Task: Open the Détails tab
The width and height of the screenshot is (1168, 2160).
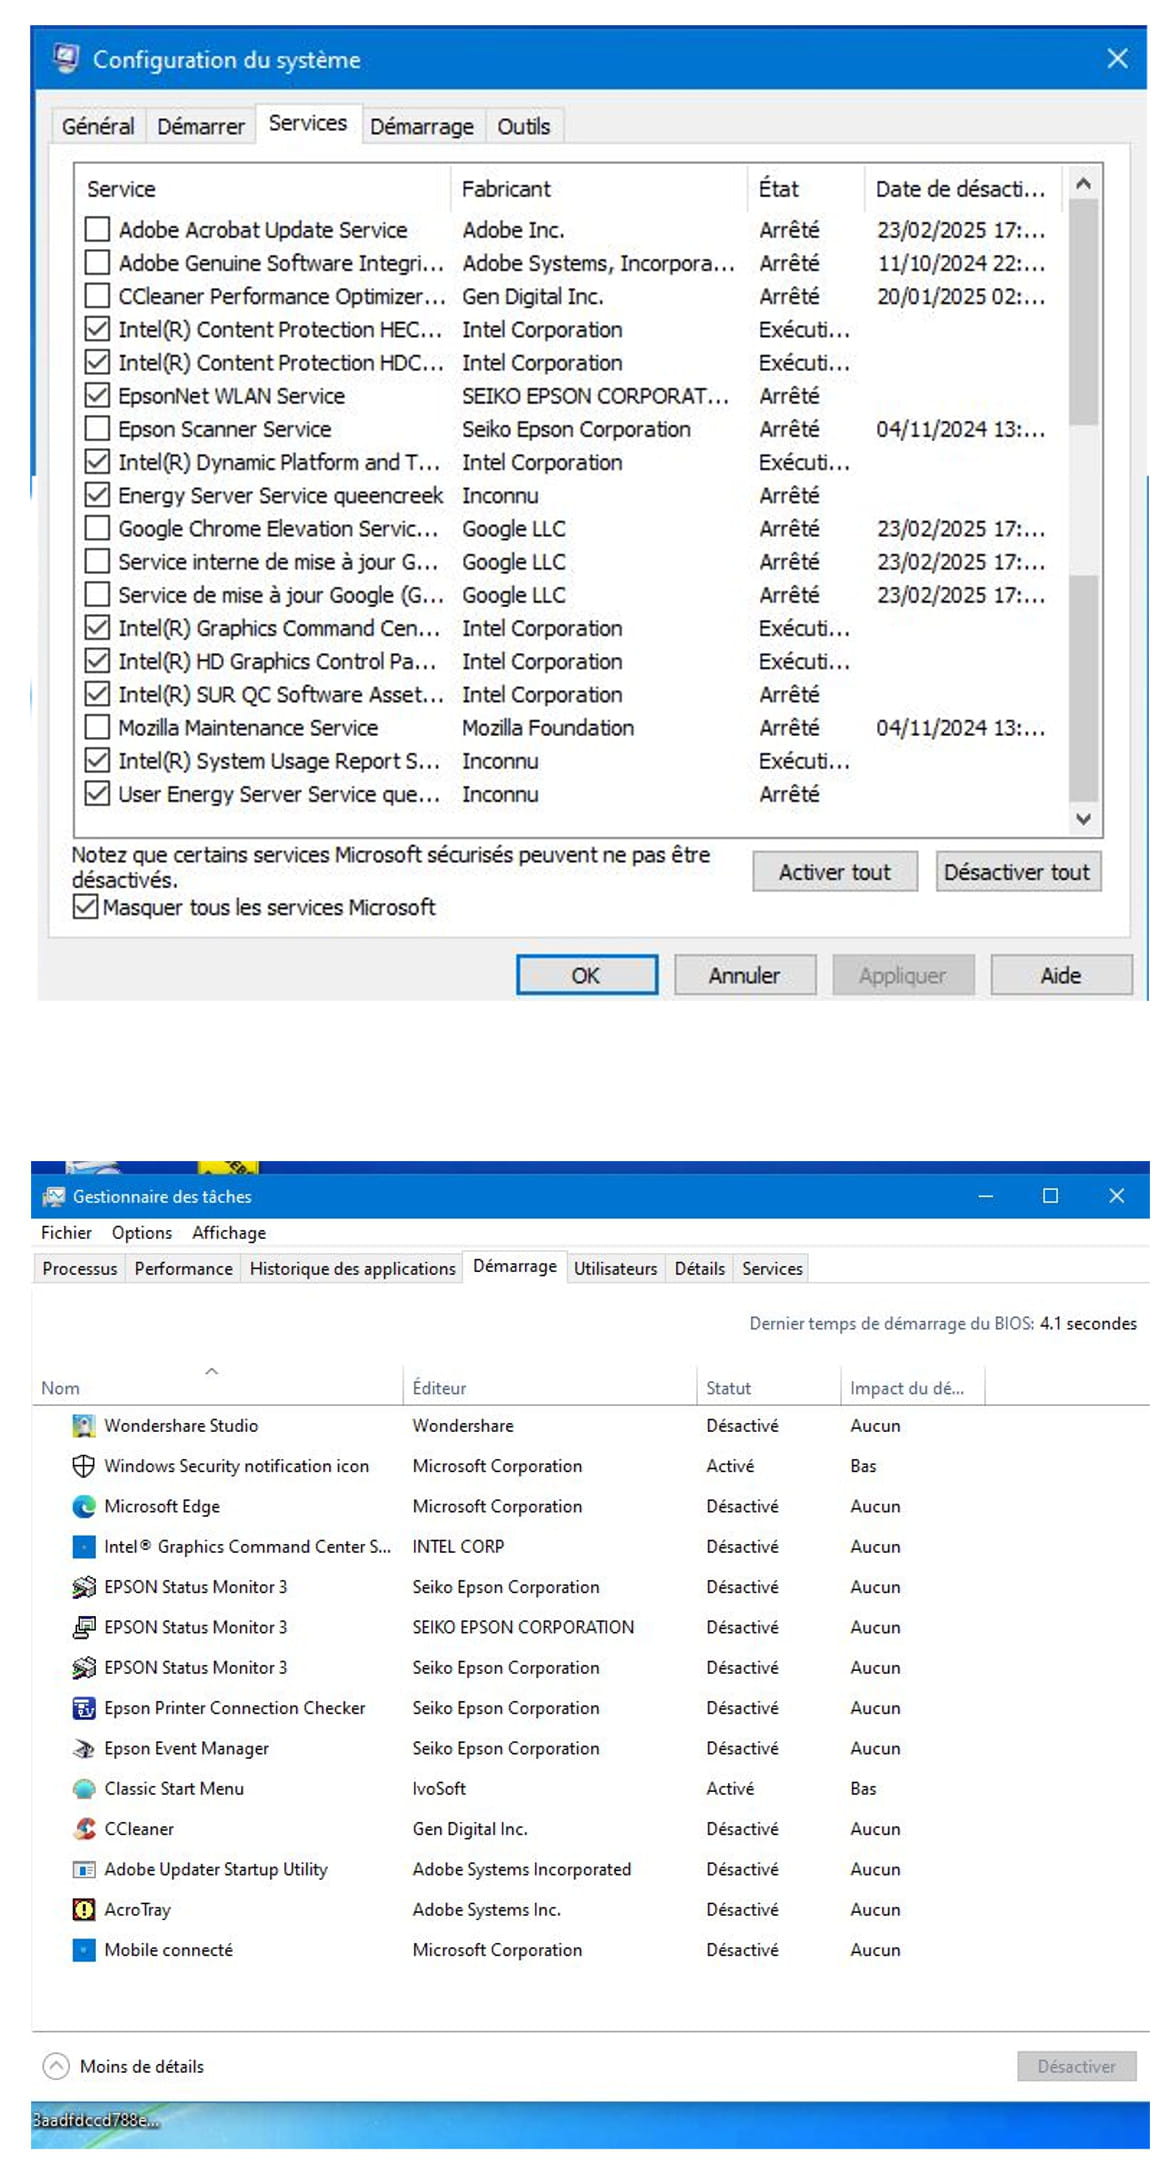Action: pyautogui.click(x=700, y=1268)
